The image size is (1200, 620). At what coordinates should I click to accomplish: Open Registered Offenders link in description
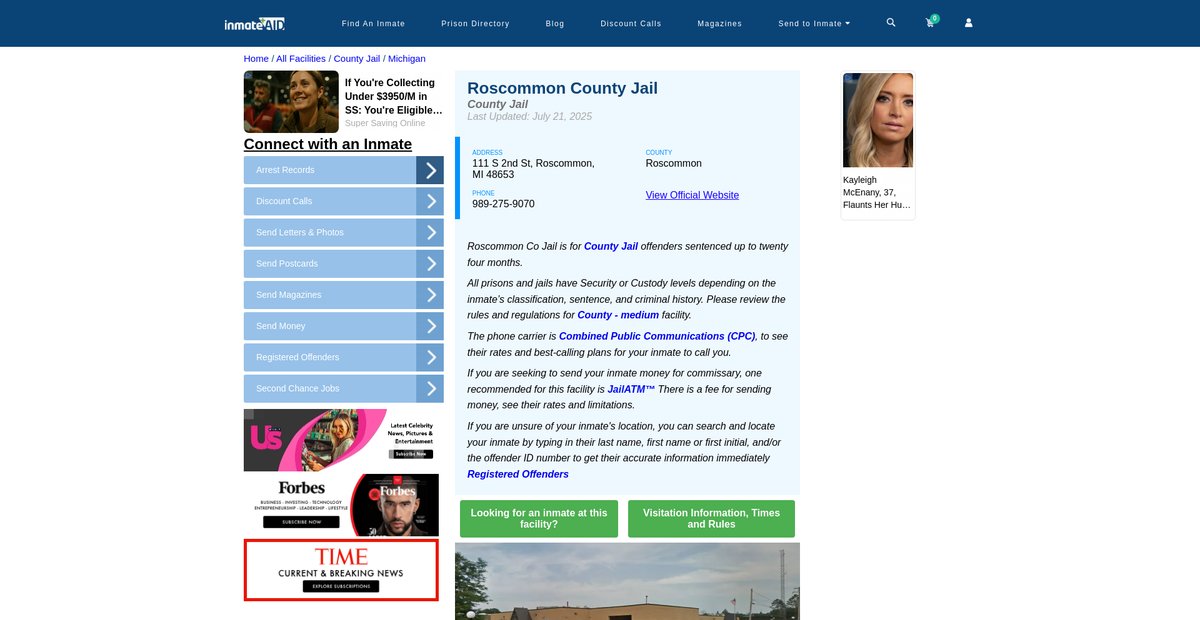pyautogui.click(x=518, y=474)
